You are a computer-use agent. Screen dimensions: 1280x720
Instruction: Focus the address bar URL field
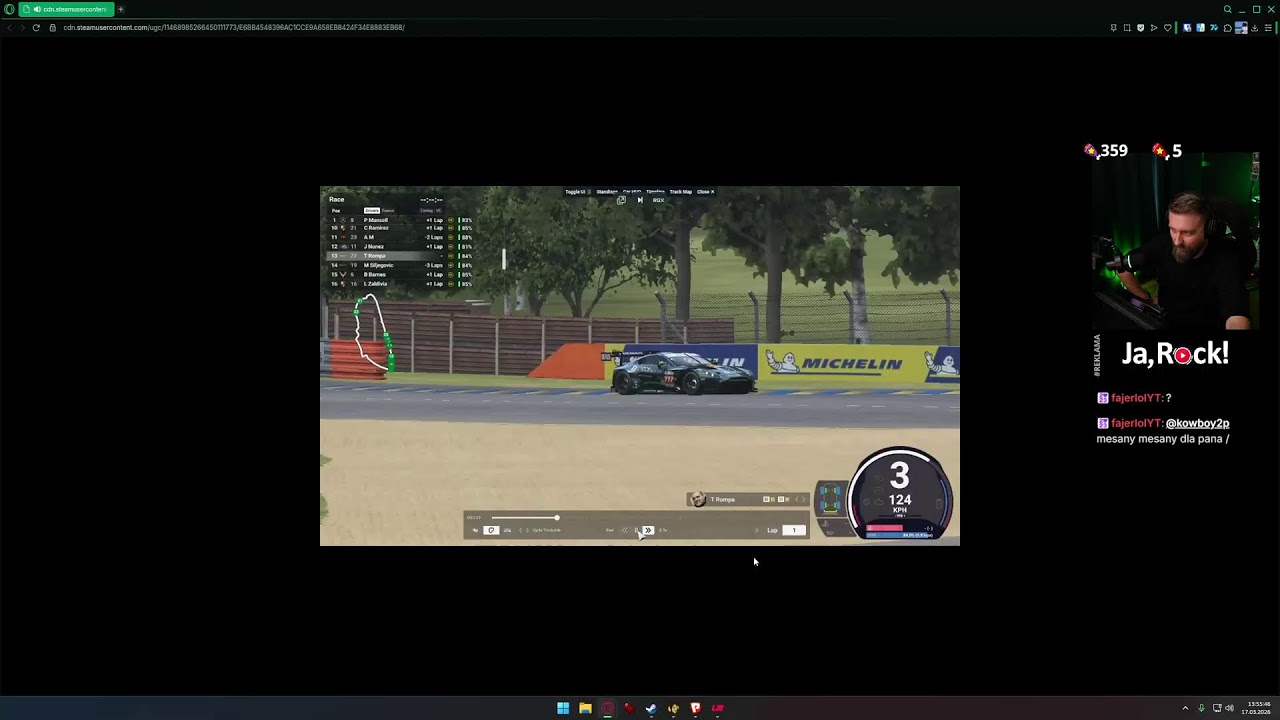234,27
